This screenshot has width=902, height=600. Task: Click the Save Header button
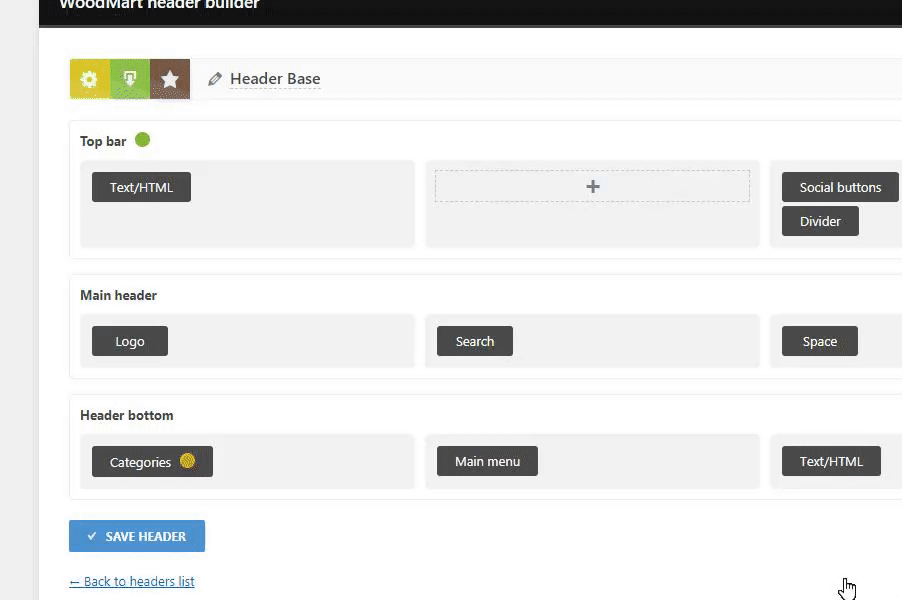137,536
